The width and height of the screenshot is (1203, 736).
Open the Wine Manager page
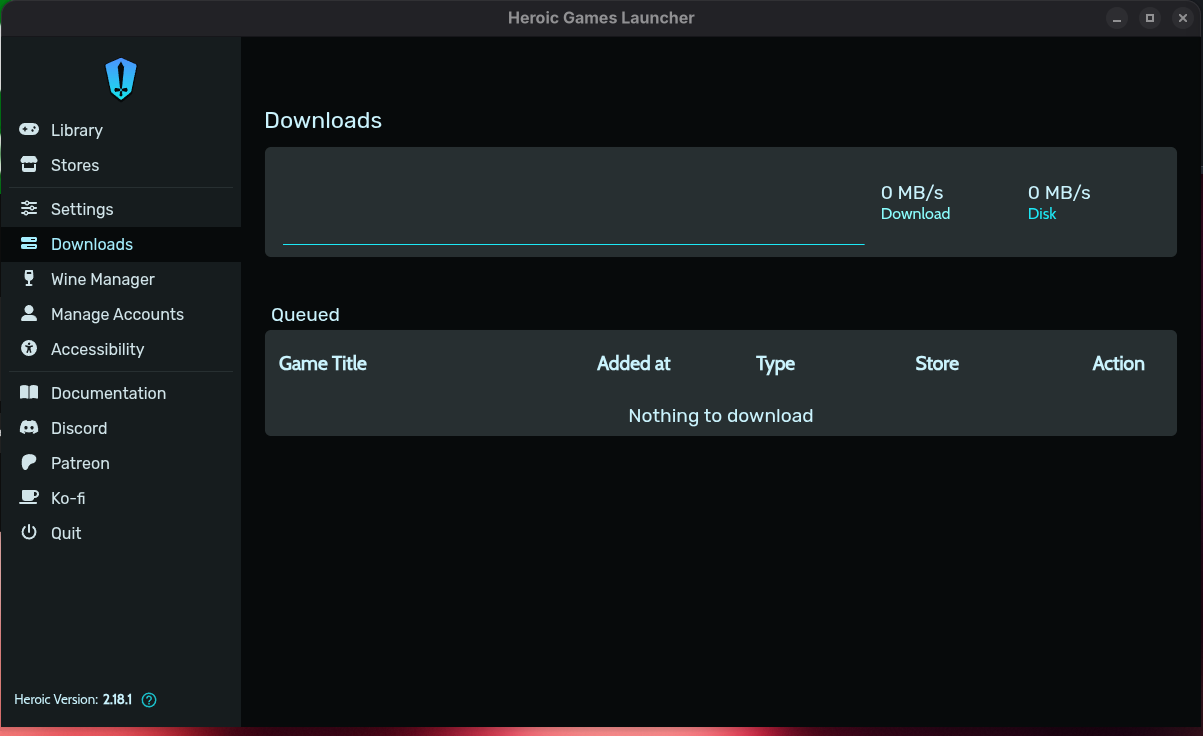[120, 279]
